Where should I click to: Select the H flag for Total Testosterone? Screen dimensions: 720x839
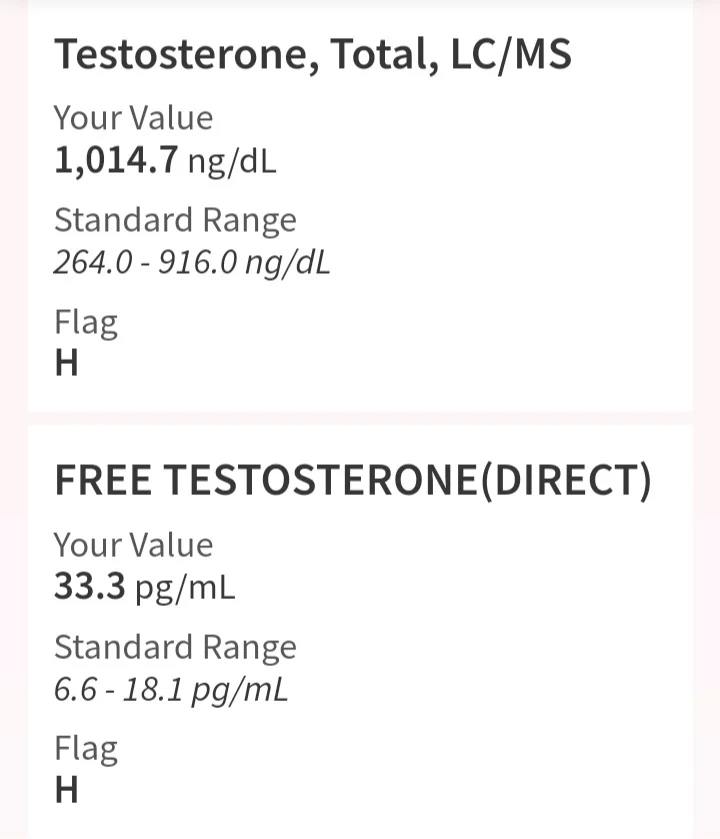pos(67,363)
